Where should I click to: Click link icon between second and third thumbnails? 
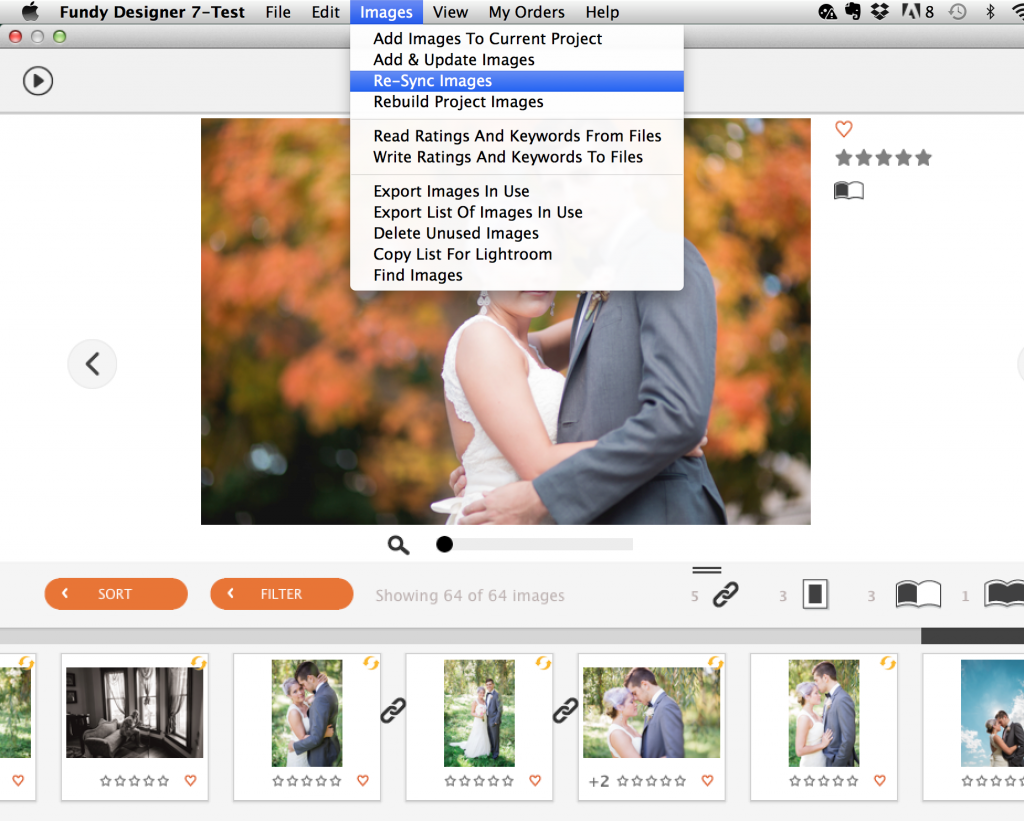click(393, 711)
